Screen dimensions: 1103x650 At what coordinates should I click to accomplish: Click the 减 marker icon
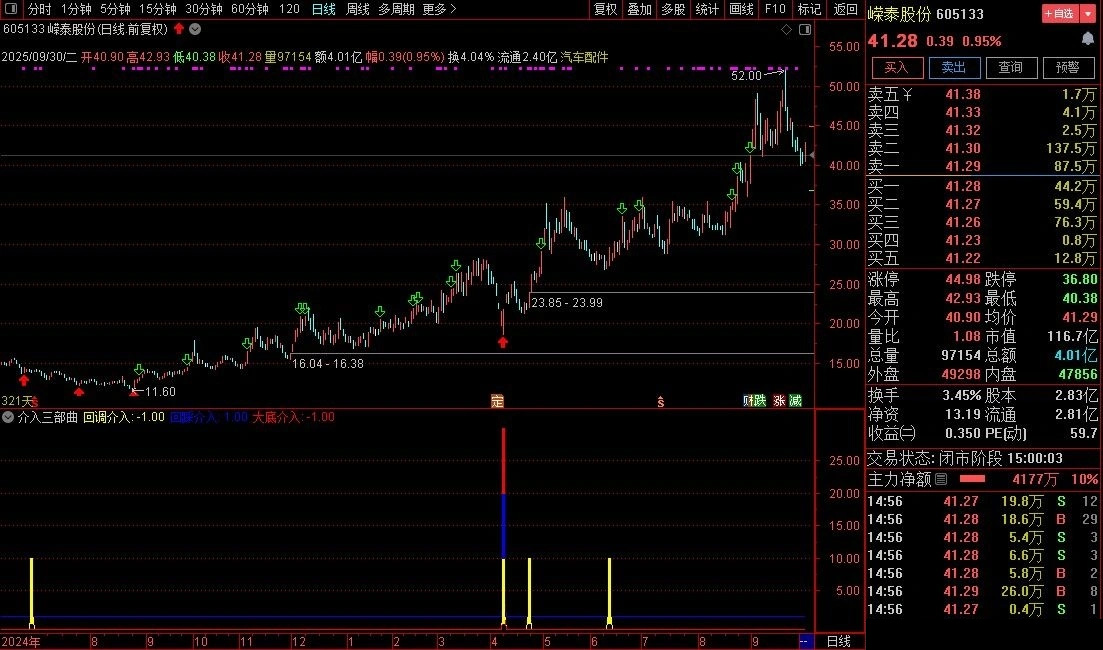(x=795, y=401)
